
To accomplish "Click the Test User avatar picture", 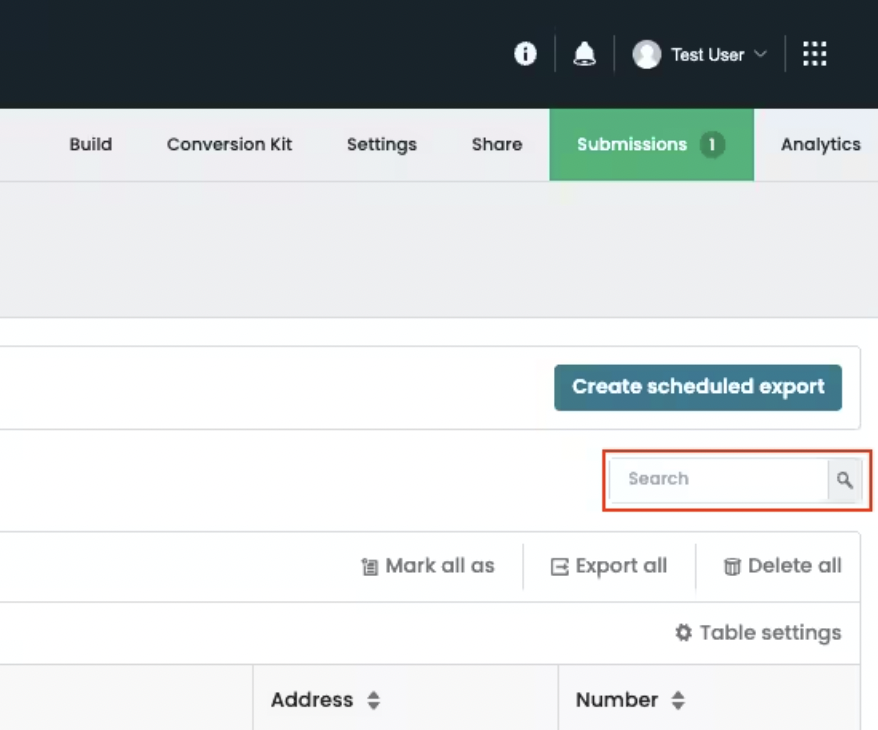I will tap(647, 55).
